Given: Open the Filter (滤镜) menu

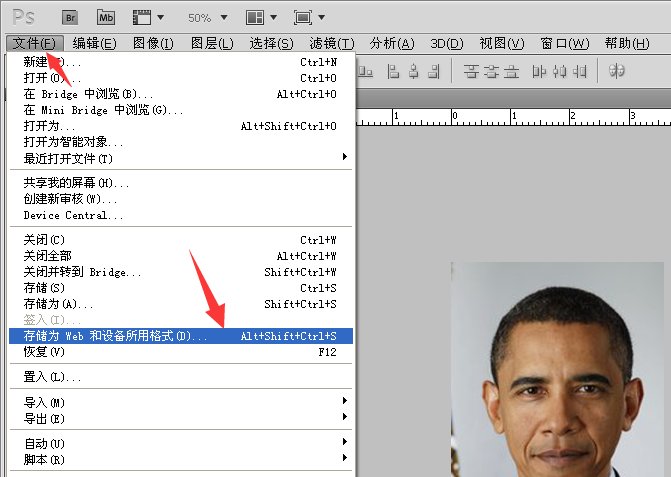Looking at the screenshot, I should tap(332, 43).
